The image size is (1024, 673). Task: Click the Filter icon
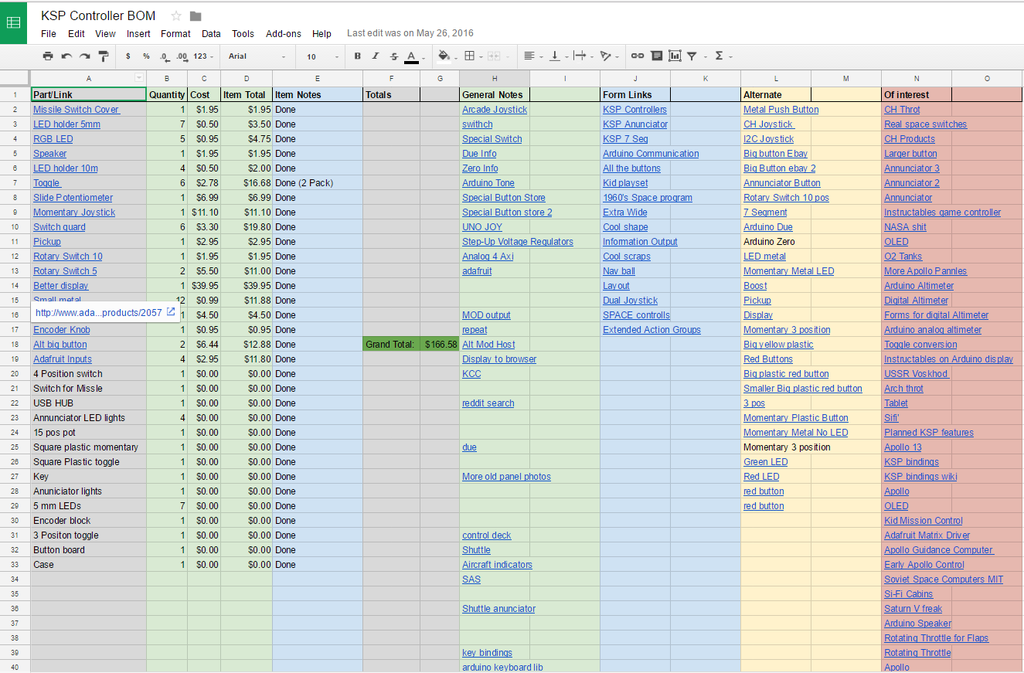(692, 56)
